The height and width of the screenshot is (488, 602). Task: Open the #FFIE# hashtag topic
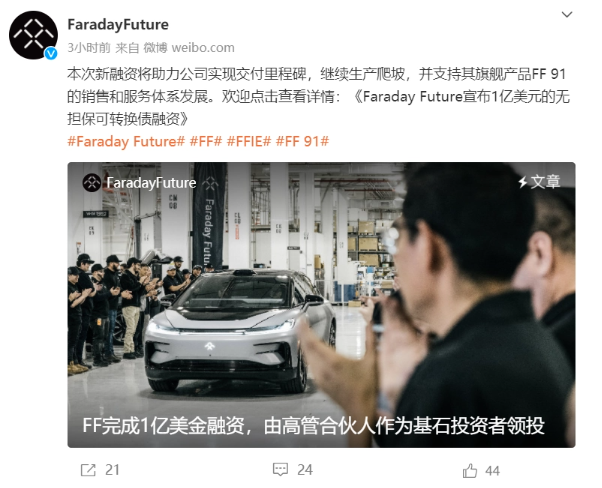249,141
